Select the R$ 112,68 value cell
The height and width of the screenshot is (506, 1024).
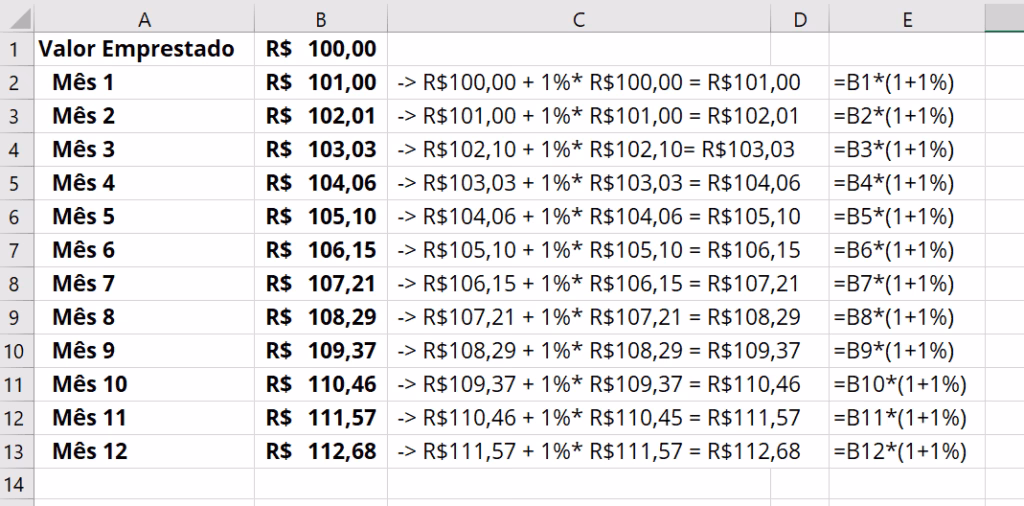[321, 452]
